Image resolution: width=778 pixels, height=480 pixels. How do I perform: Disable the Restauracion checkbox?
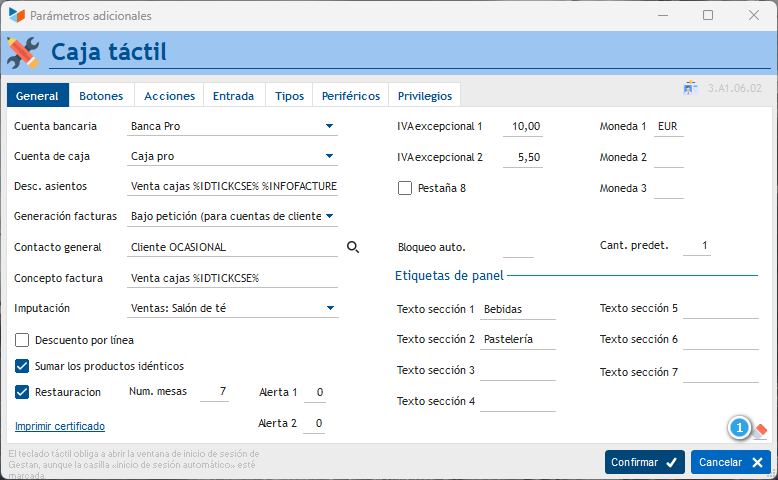coord(22,392)
